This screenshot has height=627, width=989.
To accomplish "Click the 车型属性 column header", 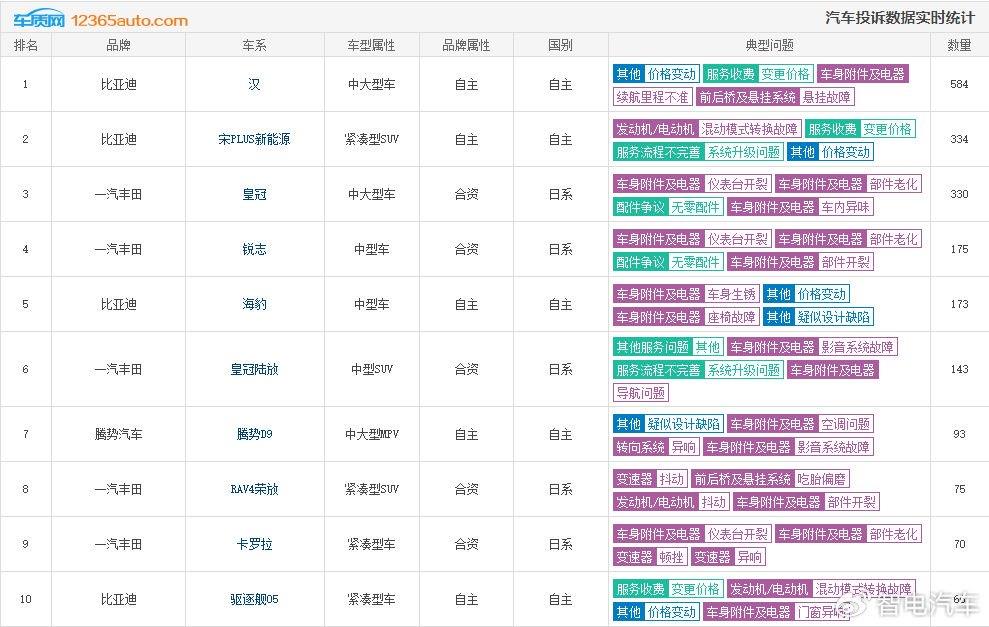I will point(372,45).
